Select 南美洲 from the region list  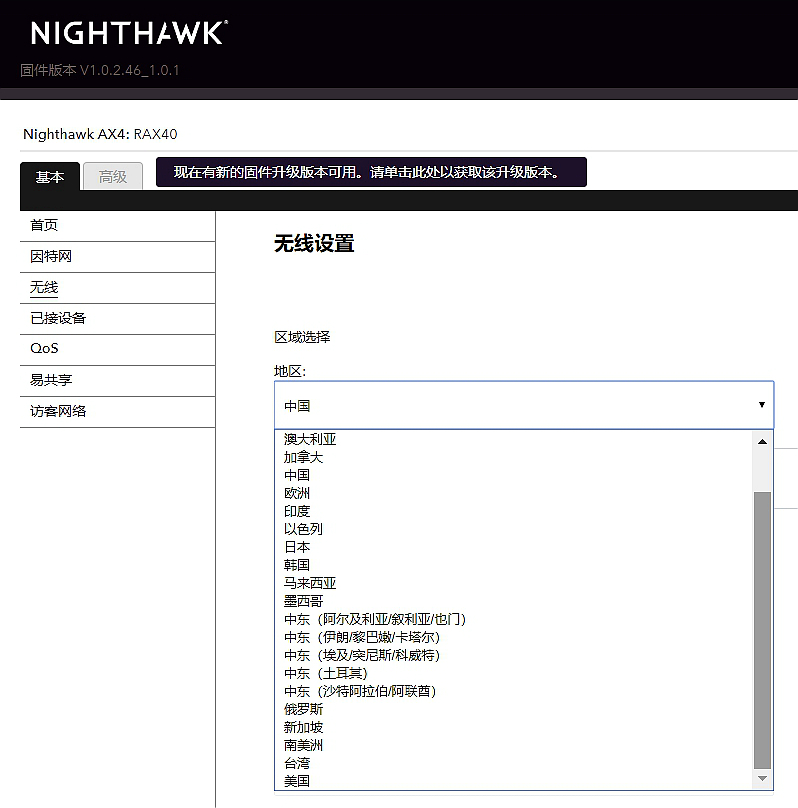514,746
